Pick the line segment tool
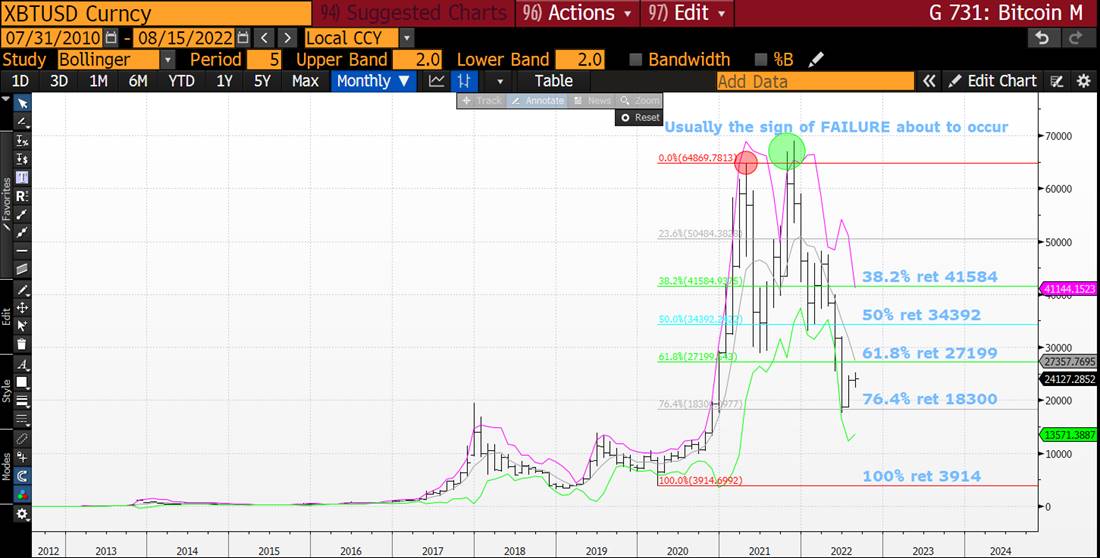This screenshot has width=1100, height=558. coord(22,232)
